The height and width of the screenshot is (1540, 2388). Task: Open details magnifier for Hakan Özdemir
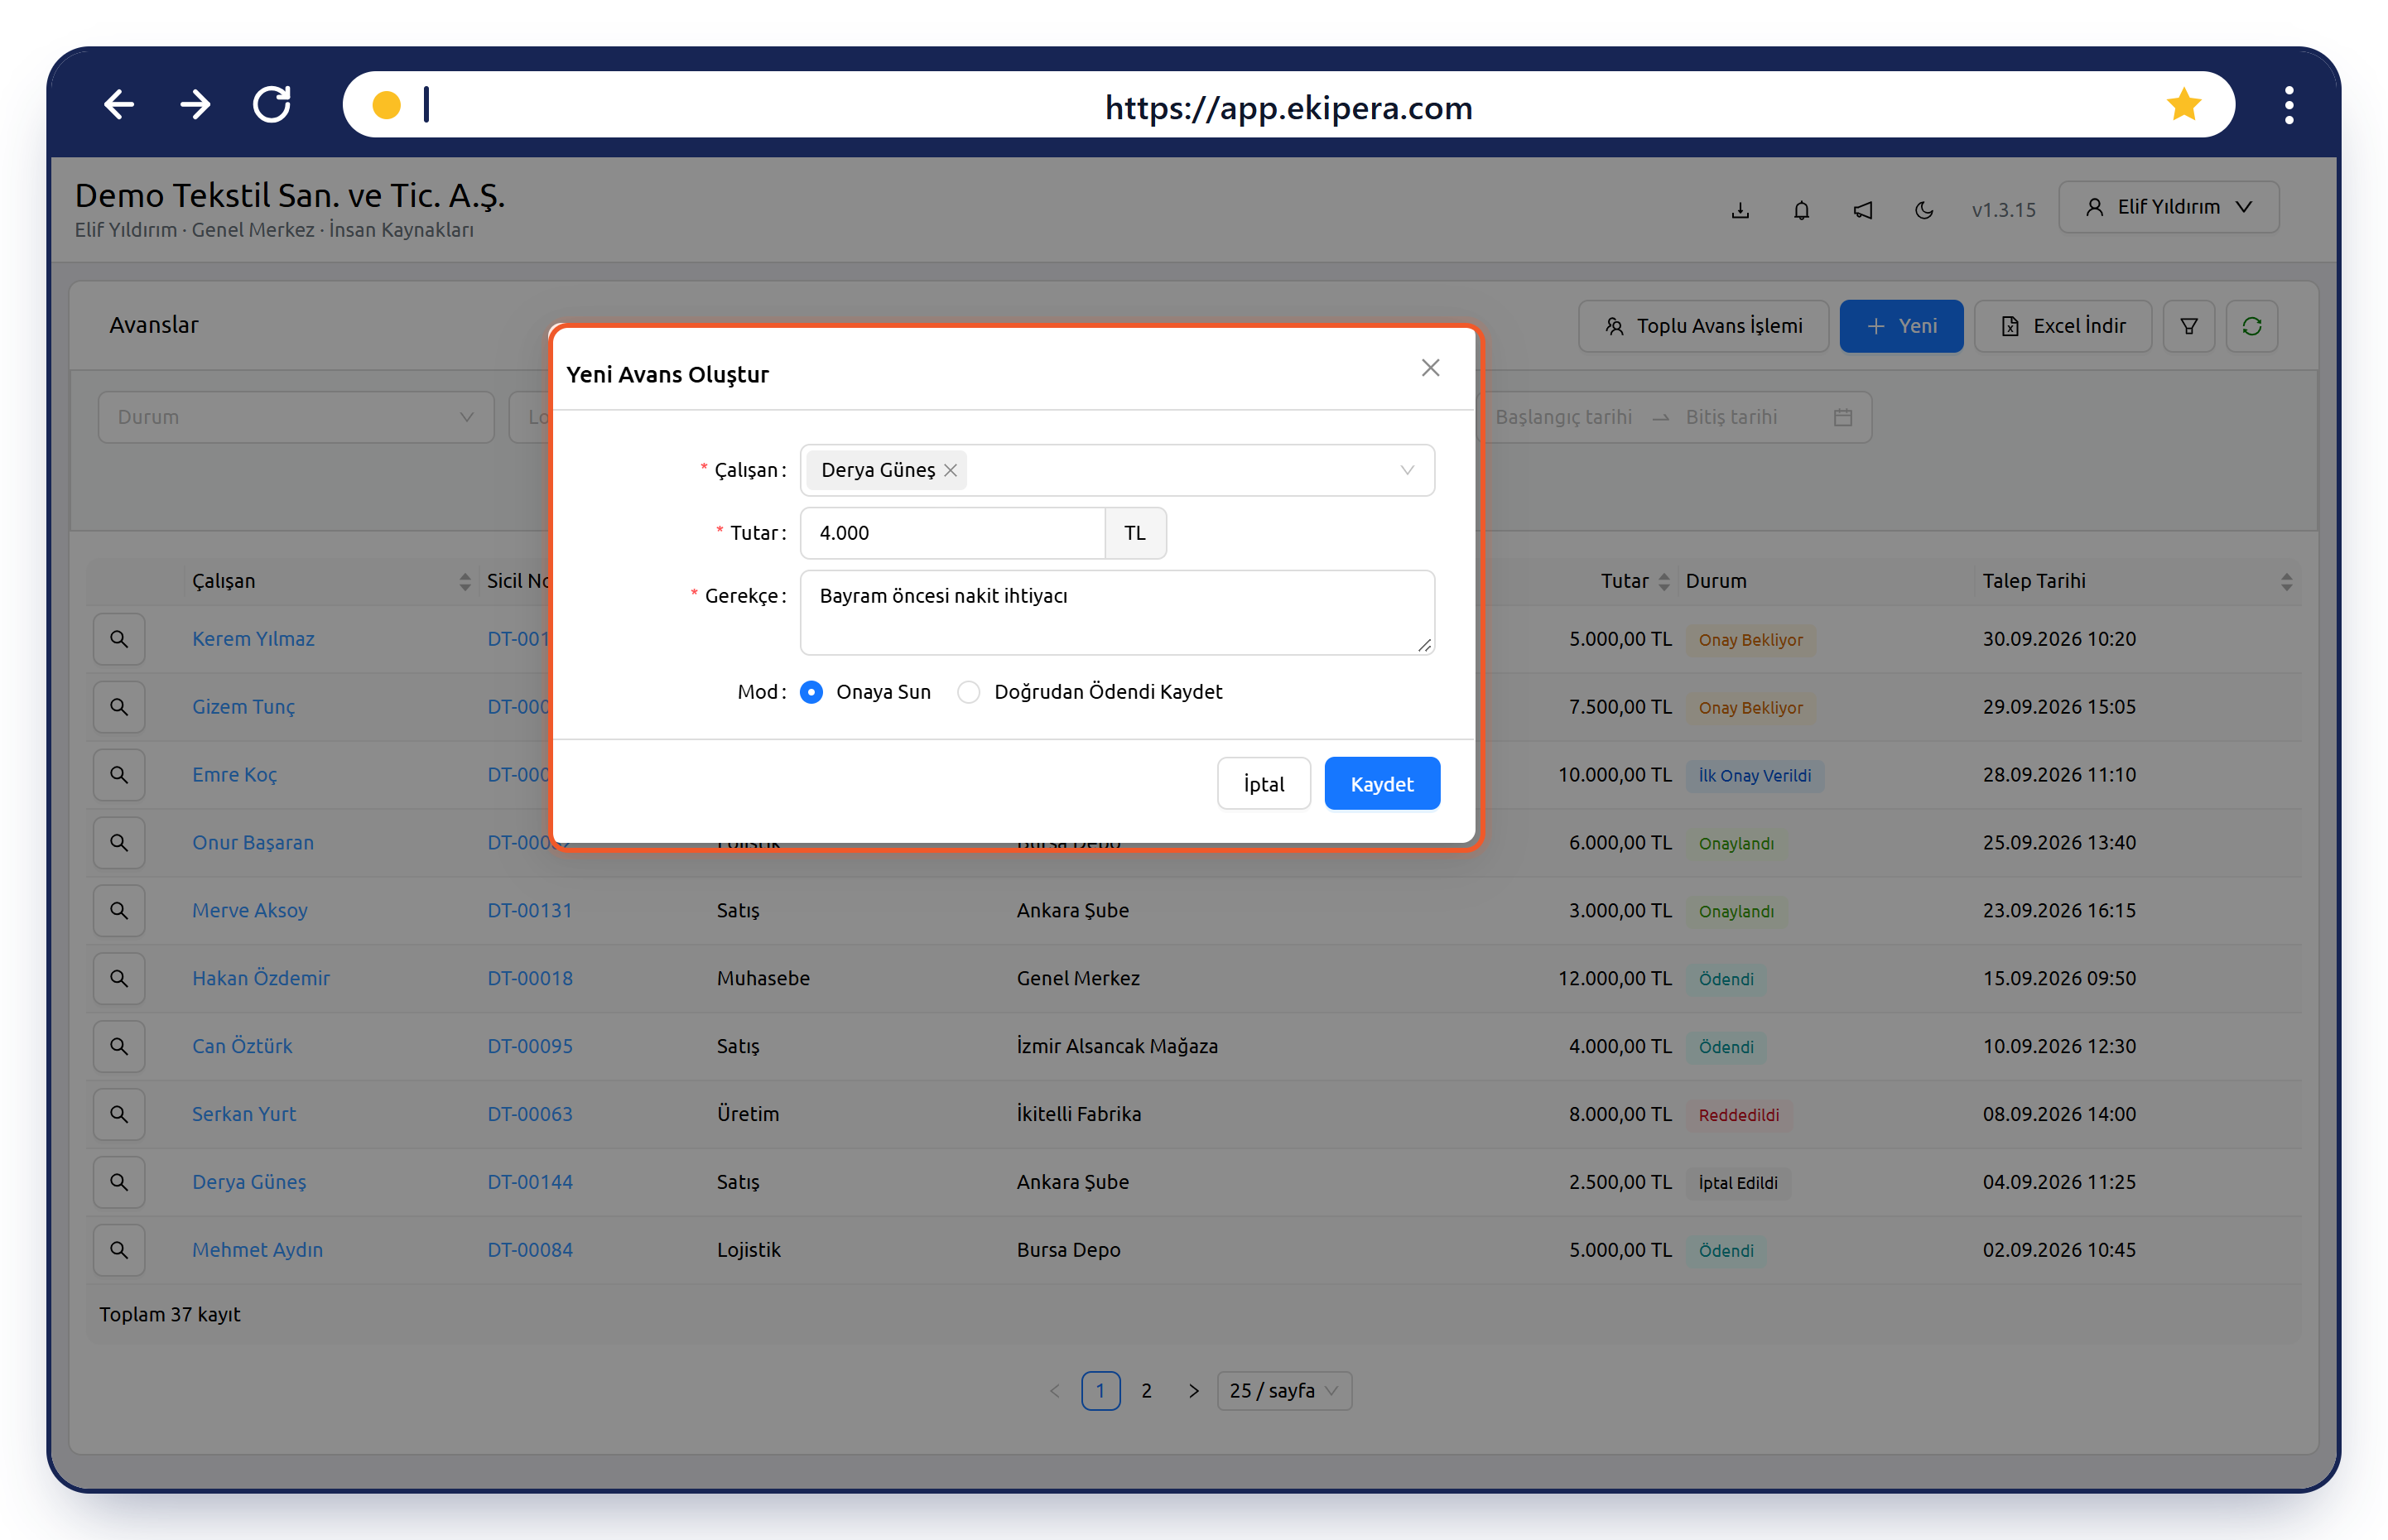119,979
